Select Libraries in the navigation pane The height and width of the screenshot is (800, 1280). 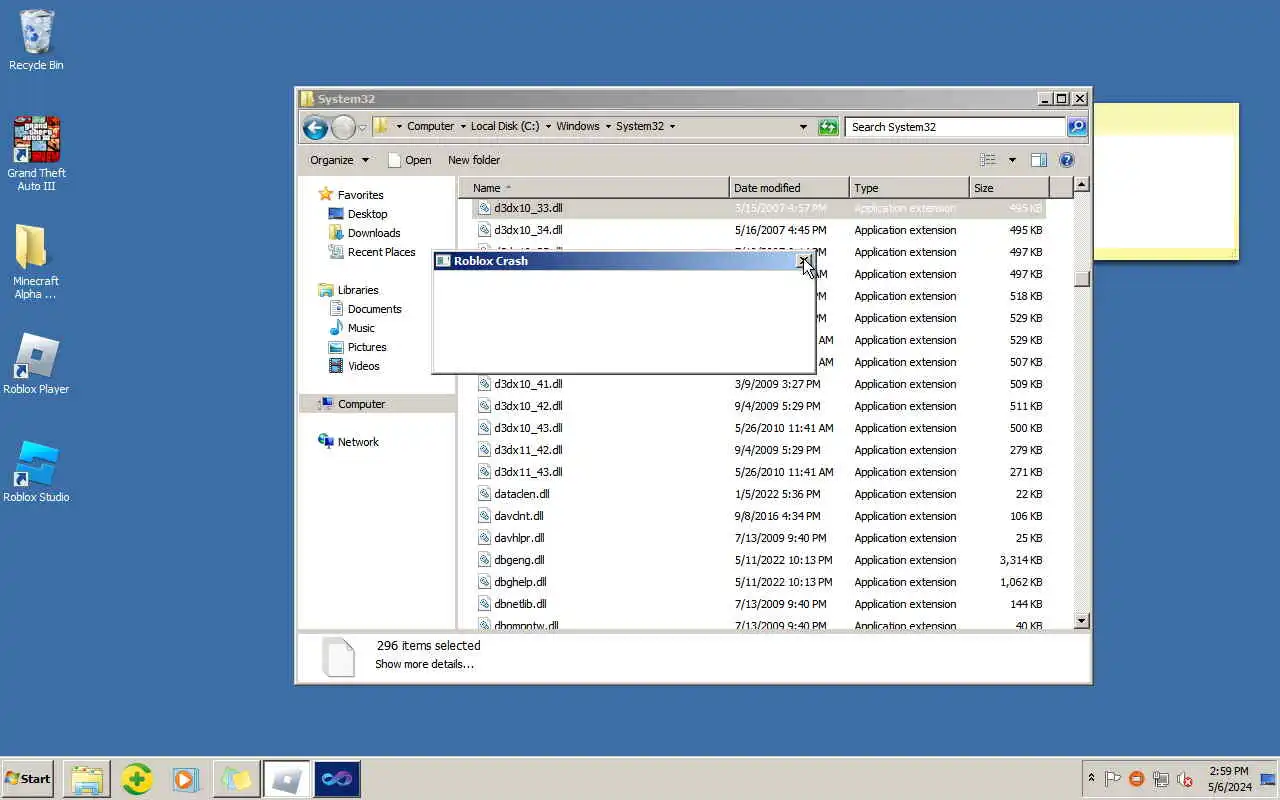pos(357,290)
